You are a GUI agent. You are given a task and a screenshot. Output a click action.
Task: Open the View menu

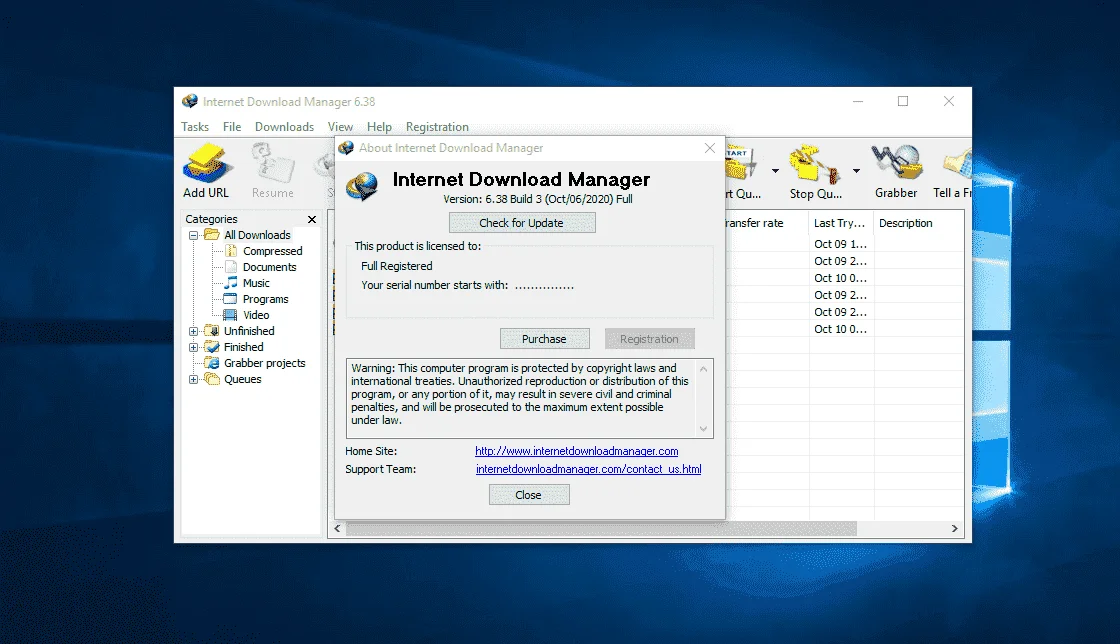click(x=340, y=126)
